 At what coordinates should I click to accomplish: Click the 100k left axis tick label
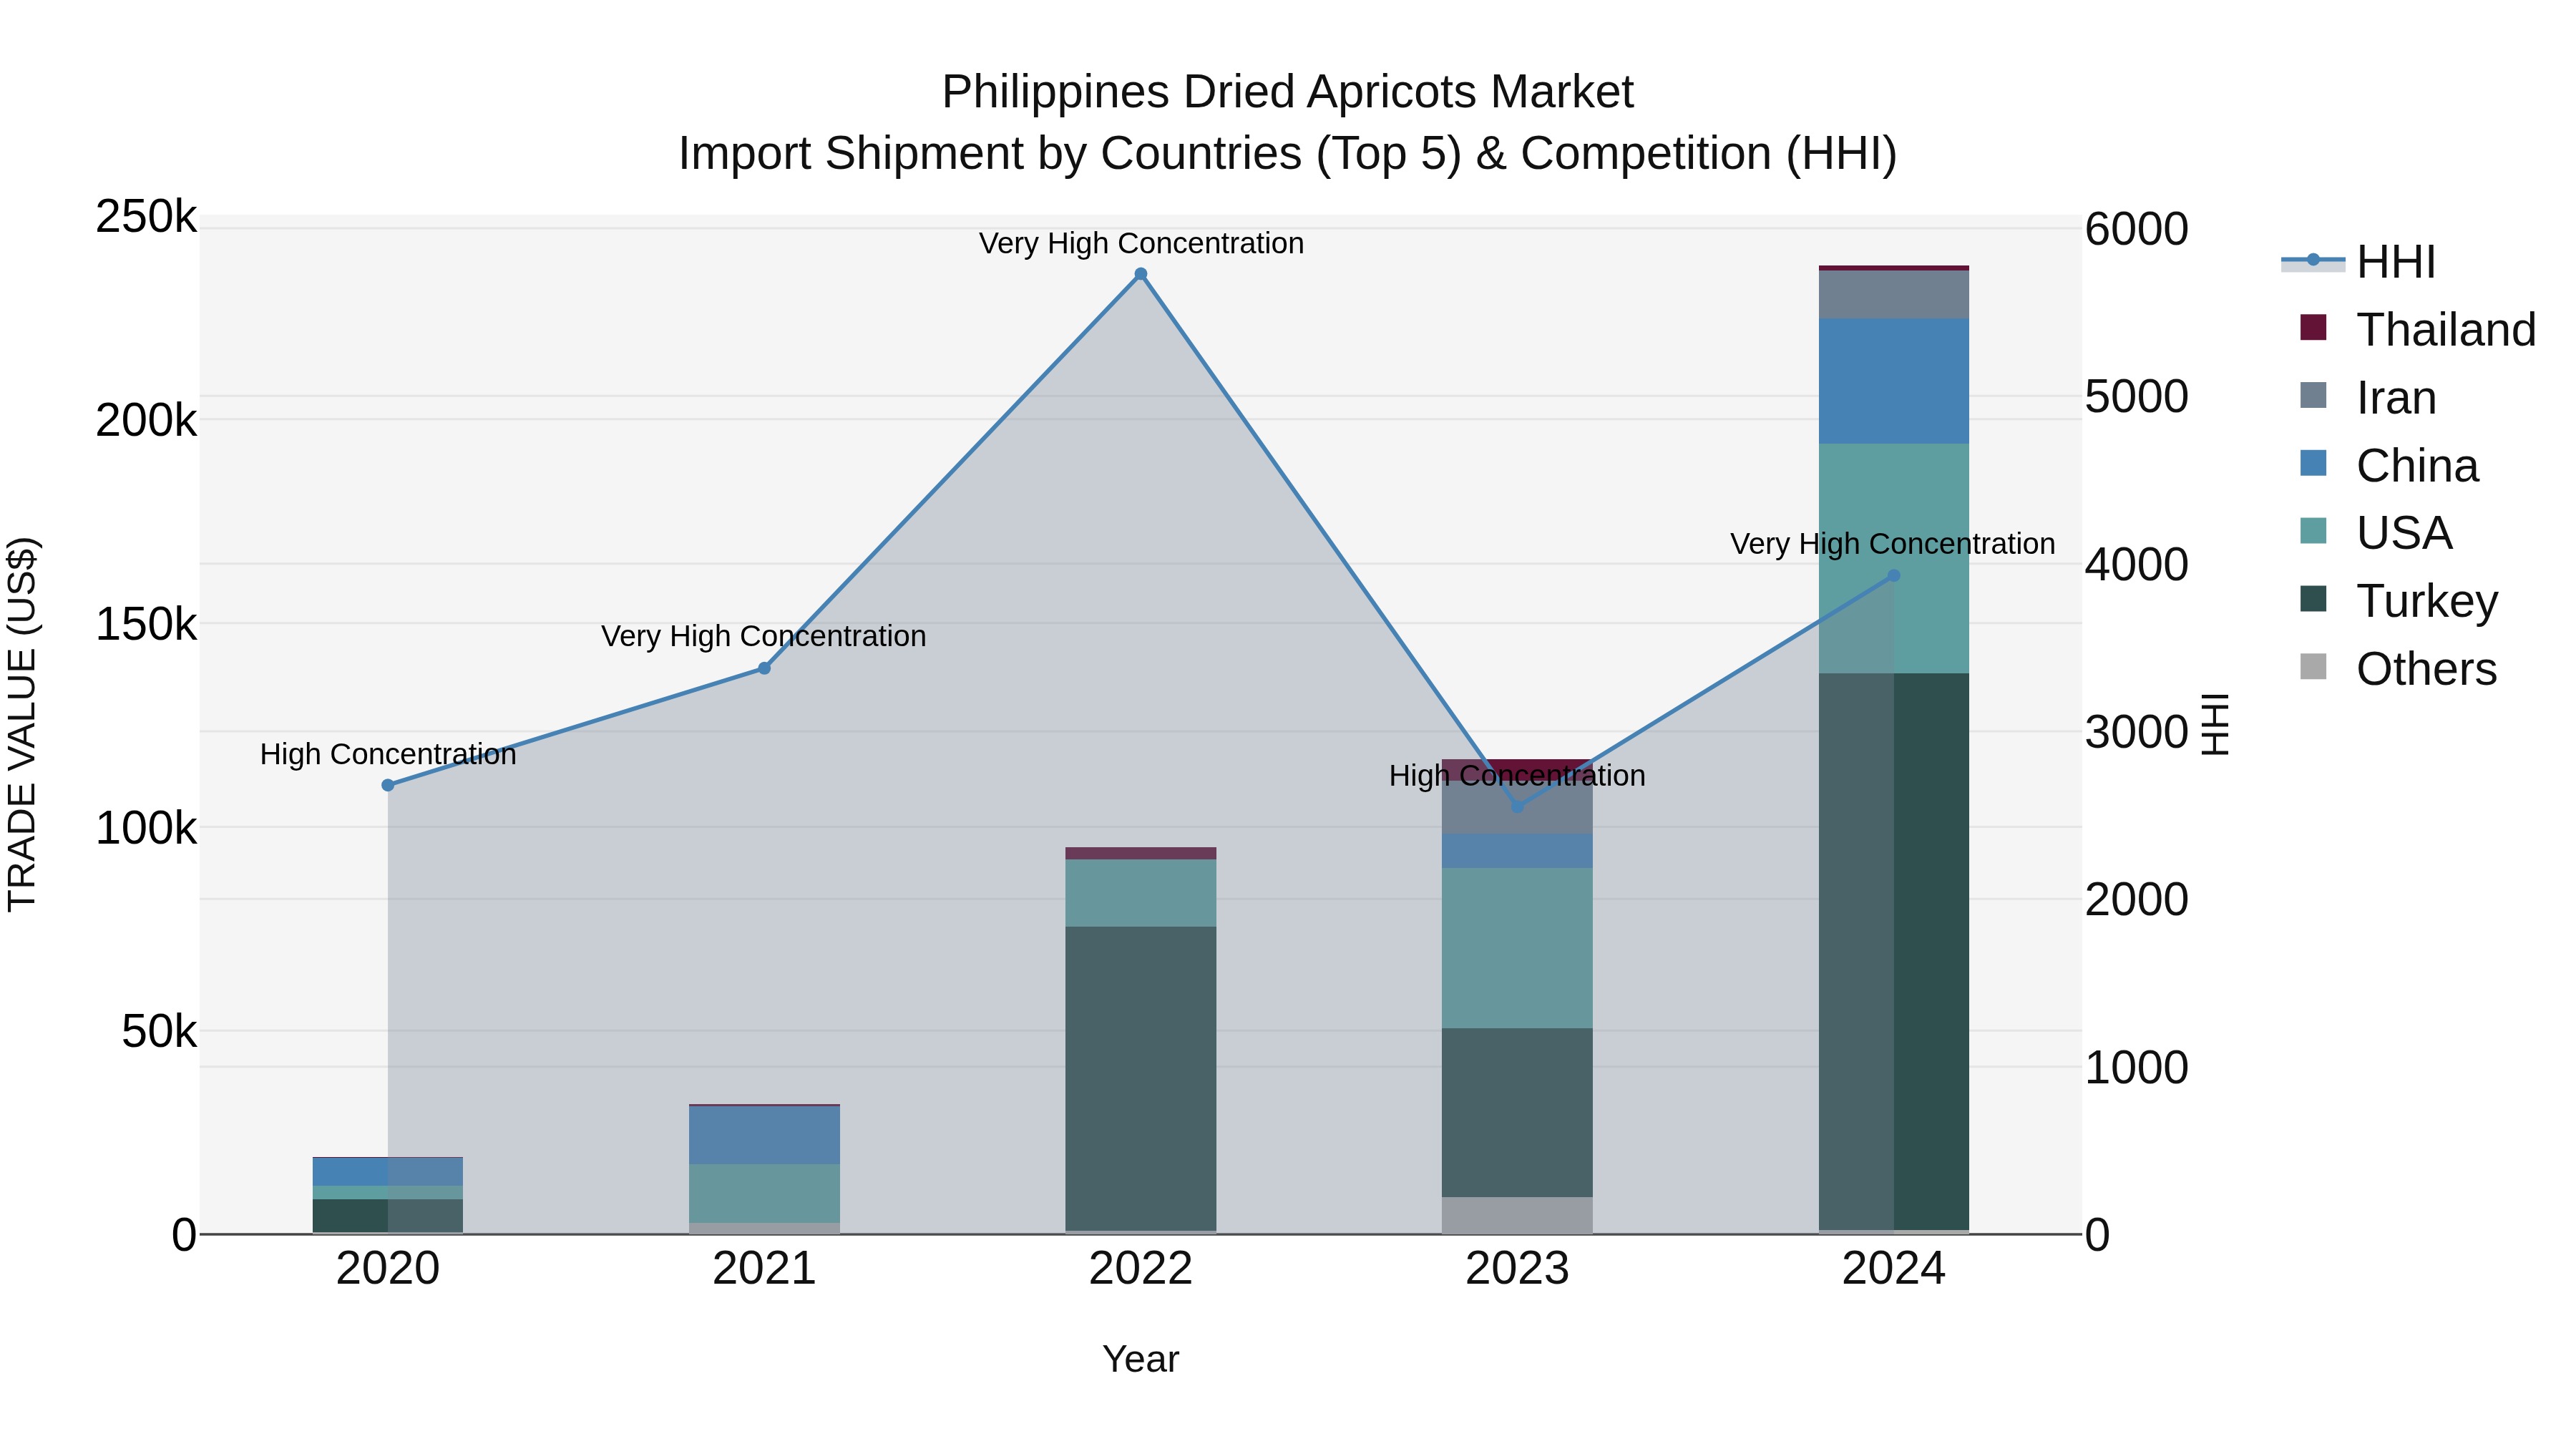tap(146, 828)
